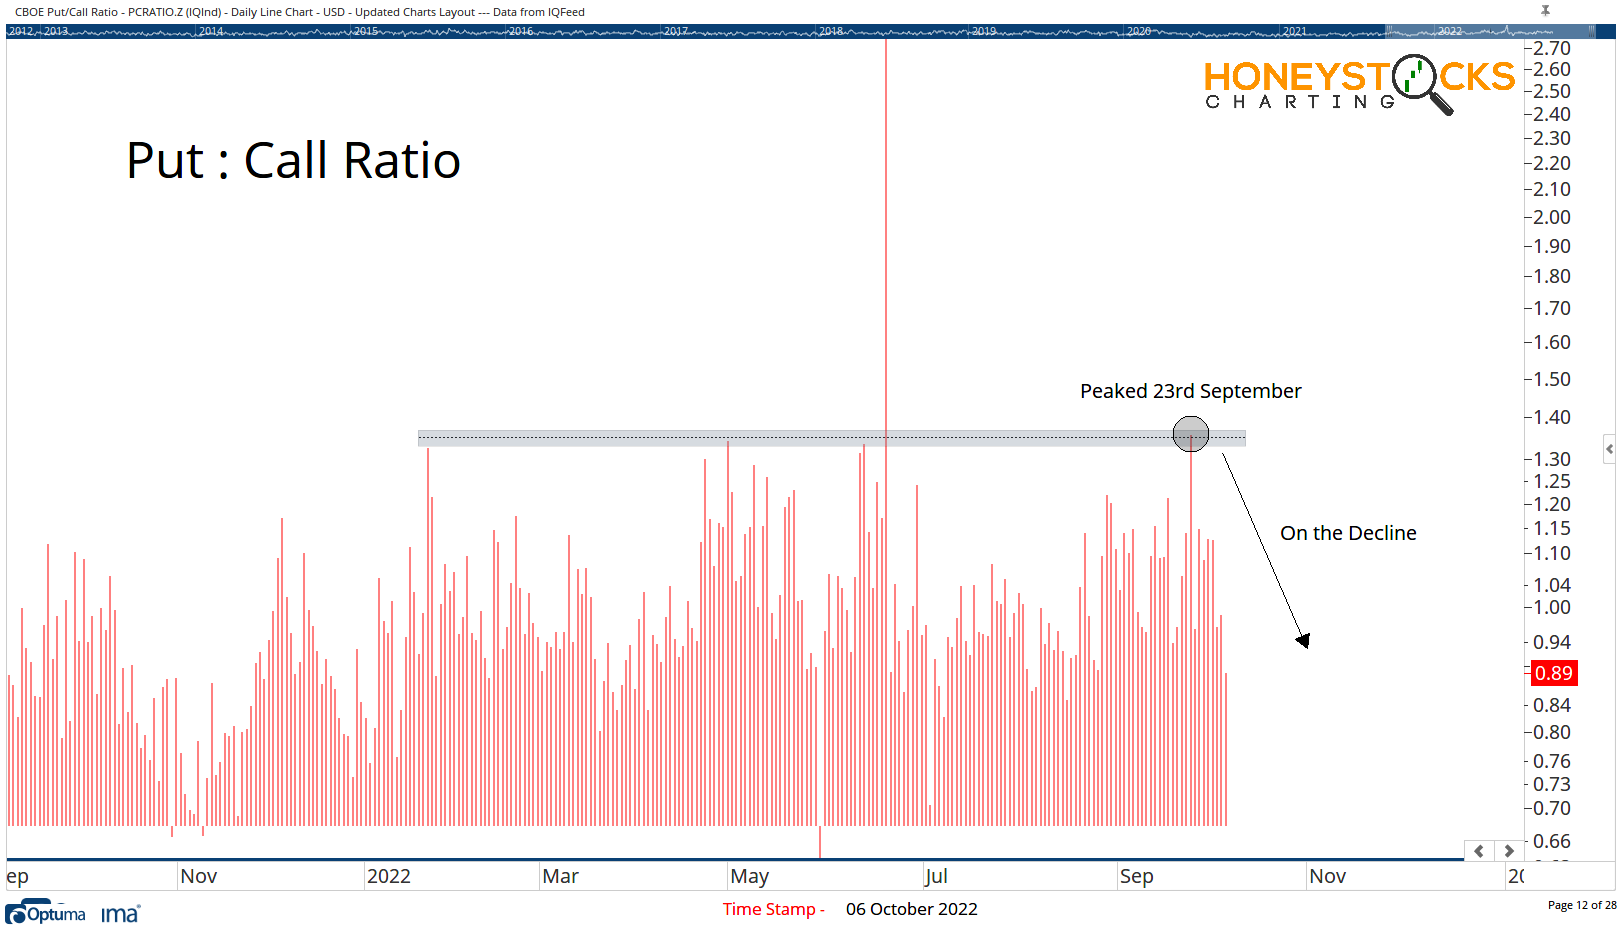Click the "Sep" date axis label
The image size is (1622, 928).
(1137, 877)
